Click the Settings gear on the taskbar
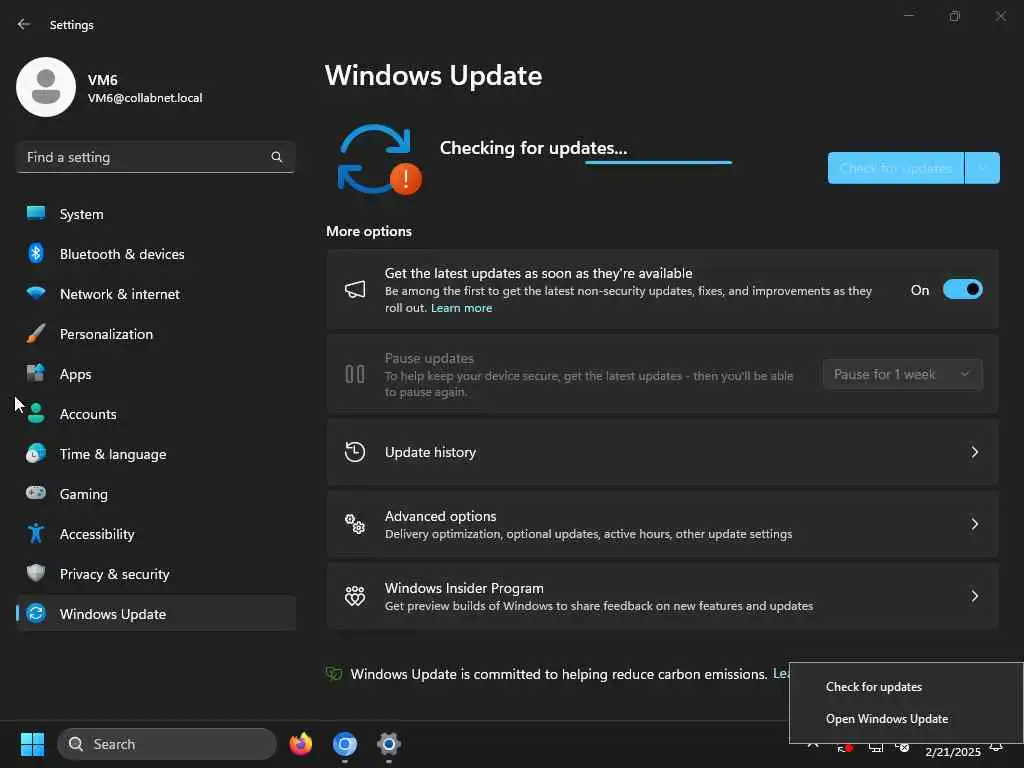Image resolution: width=1024 pixels, height=768 pixels. pos(389,744)
